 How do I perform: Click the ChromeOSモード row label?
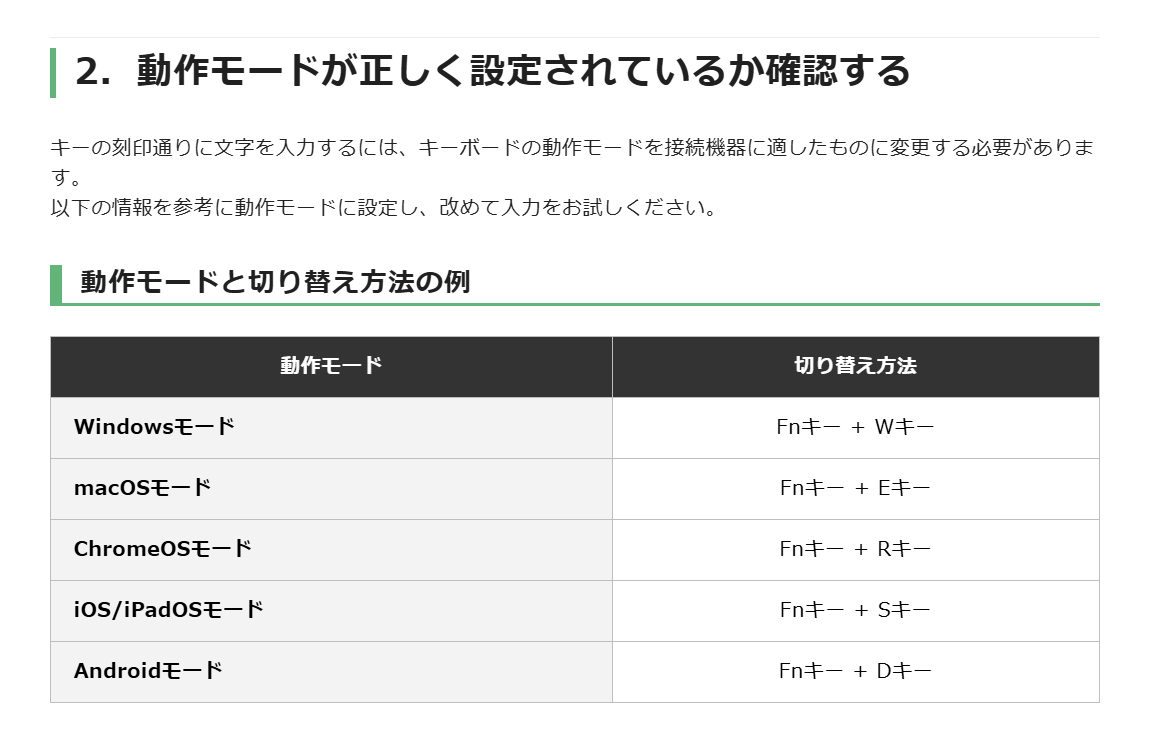pyautogui.click(x=163, y=549)
